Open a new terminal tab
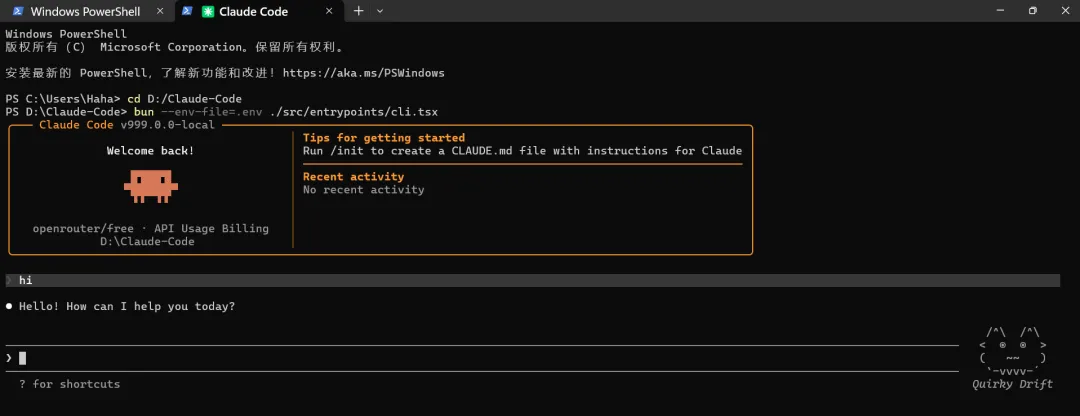 pyautogui.click(x=358, y=11)
